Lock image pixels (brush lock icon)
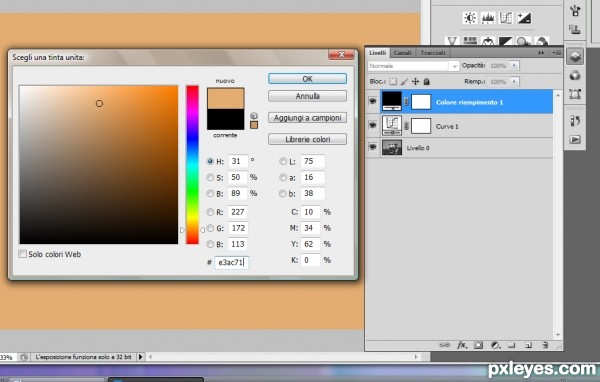 [404, 82]
